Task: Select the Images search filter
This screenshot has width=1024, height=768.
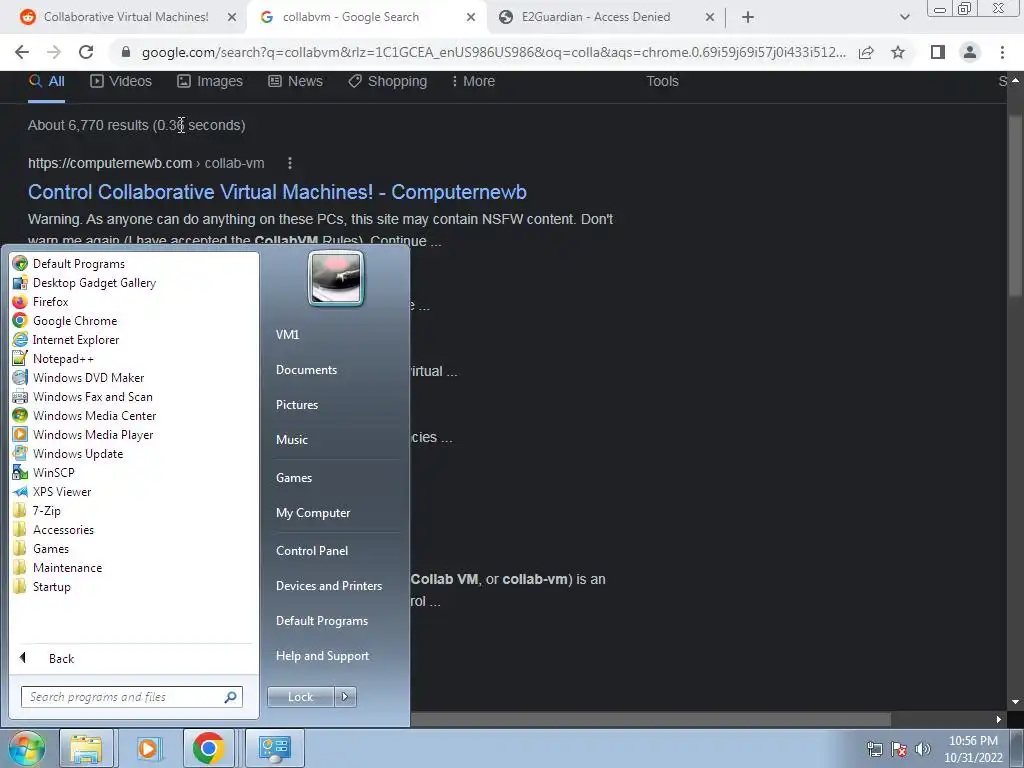Action: point(210,81)
